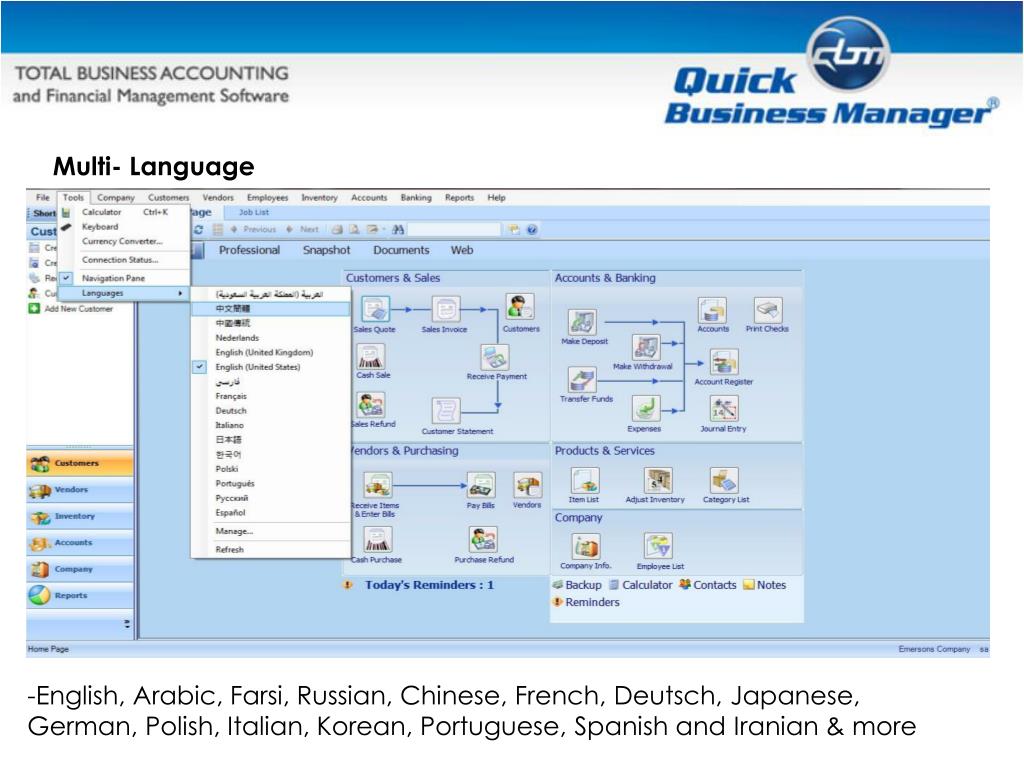Viewport: 1024px width, 768px height.
Task: Click the Purchase Refund icon
Action: coord(483,540)
